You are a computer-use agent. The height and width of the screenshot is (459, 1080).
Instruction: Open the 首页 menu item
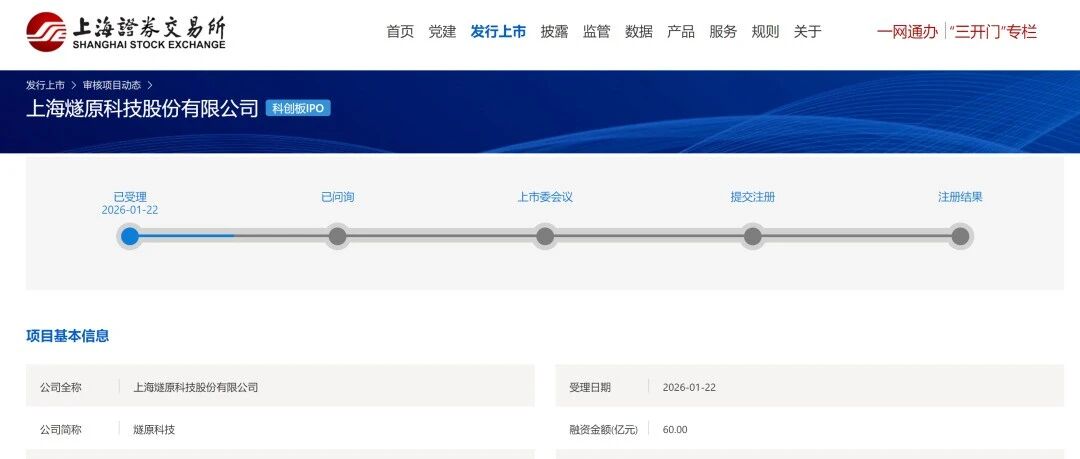(400, 32)
